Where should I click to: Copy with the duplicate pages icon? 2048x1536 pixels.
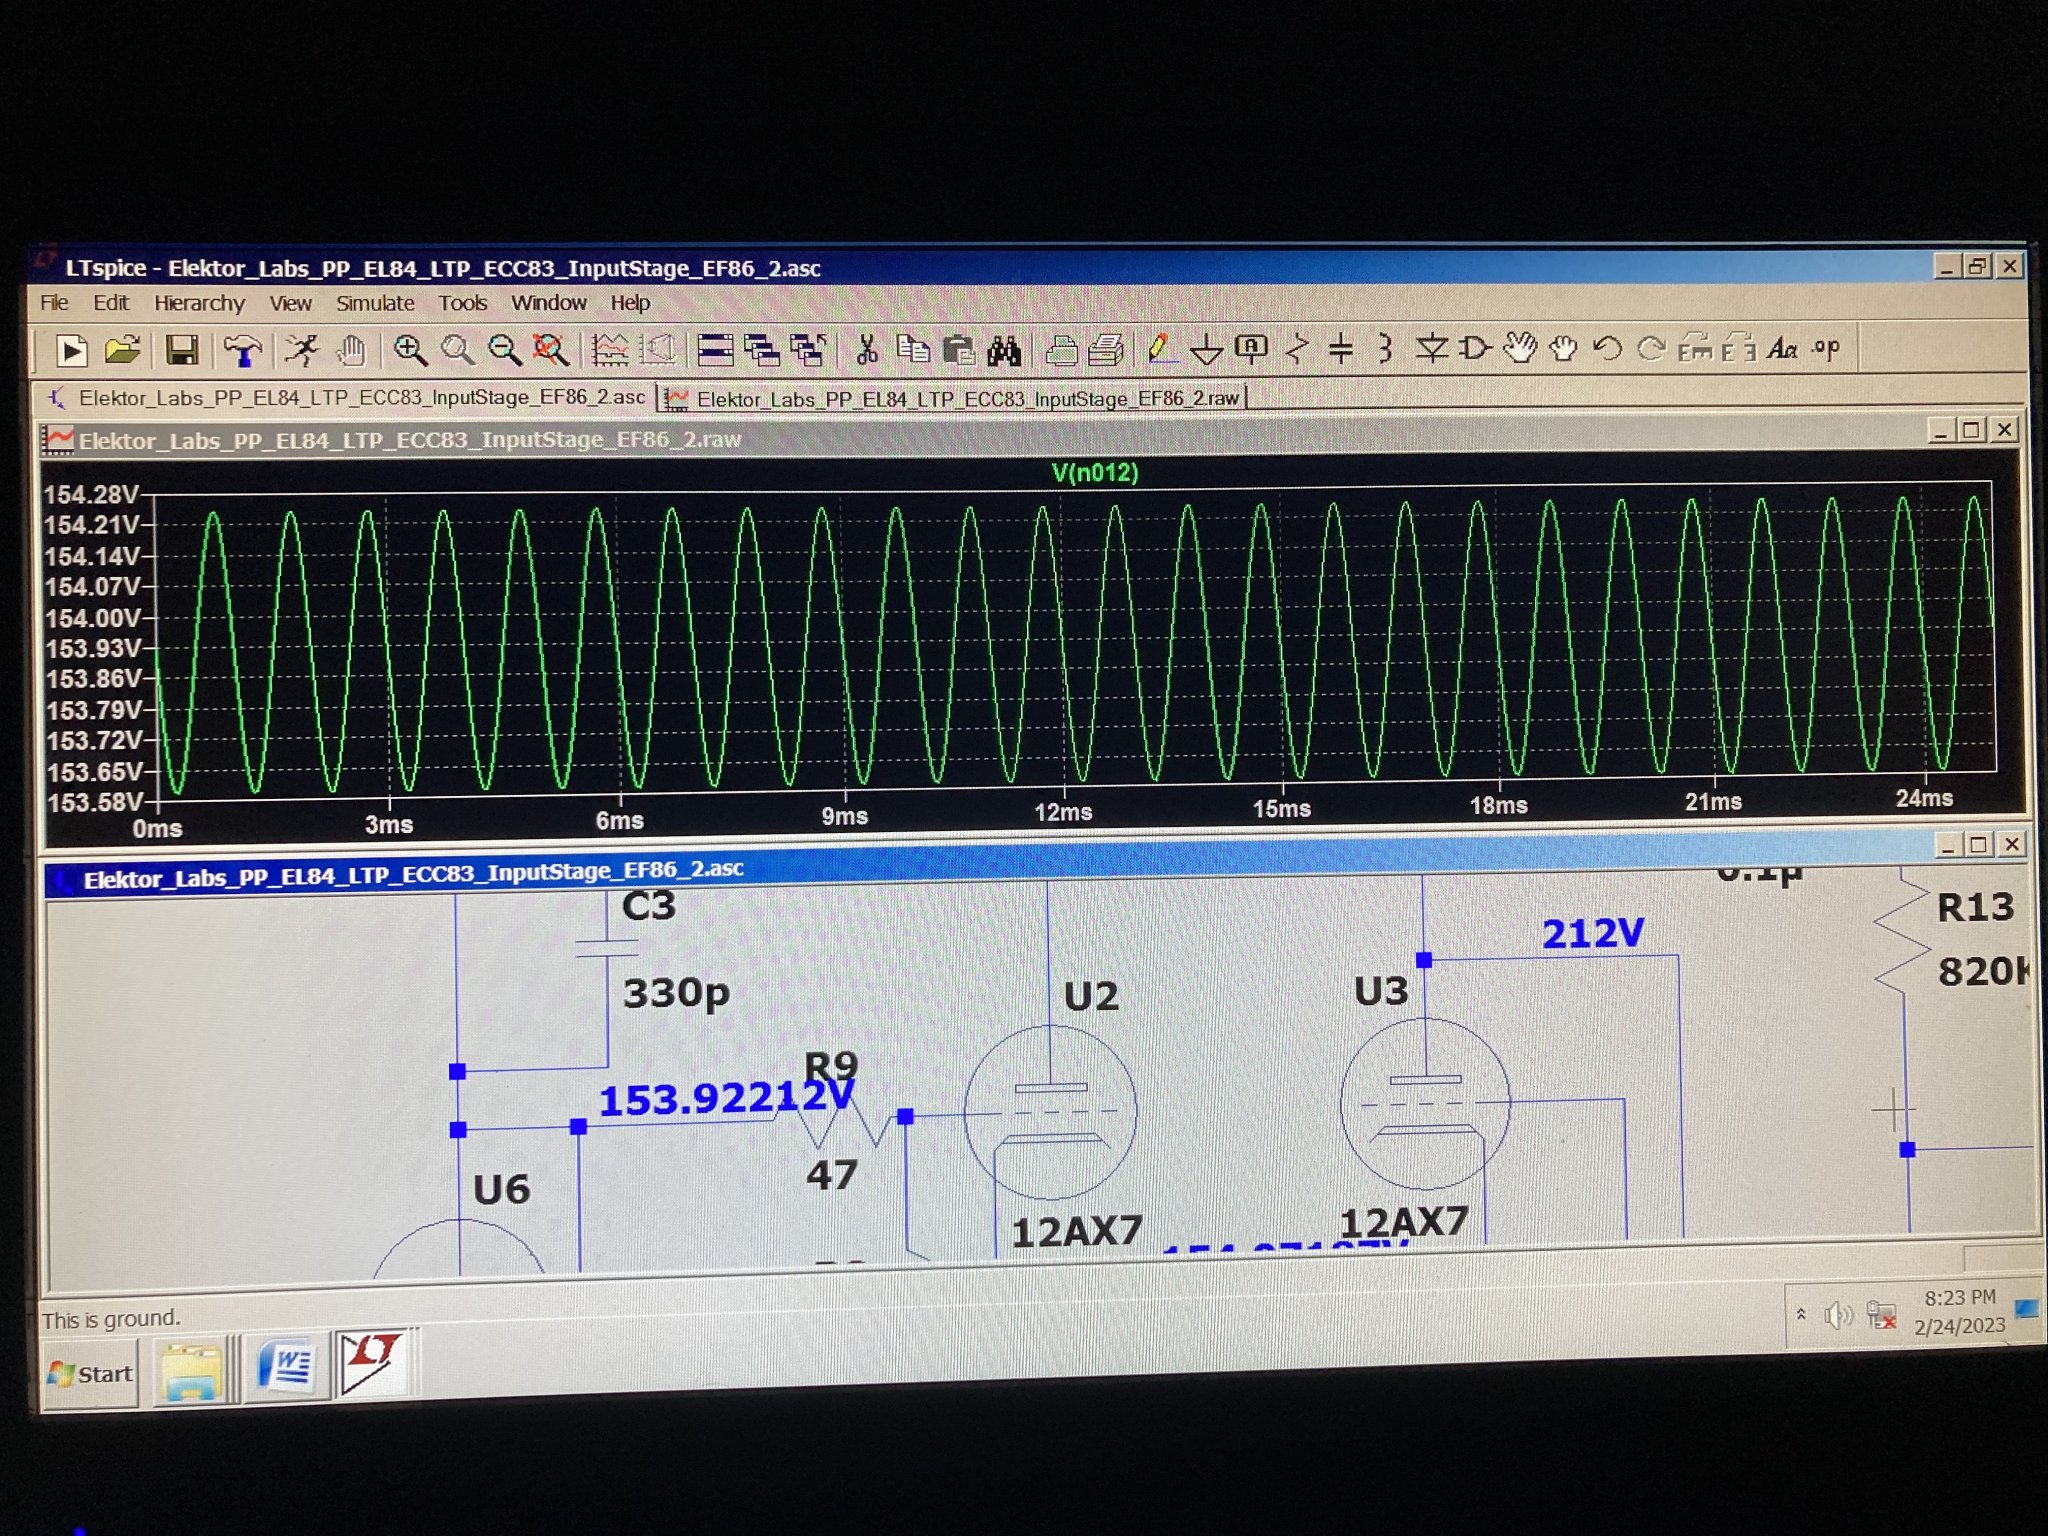point(913,350)
